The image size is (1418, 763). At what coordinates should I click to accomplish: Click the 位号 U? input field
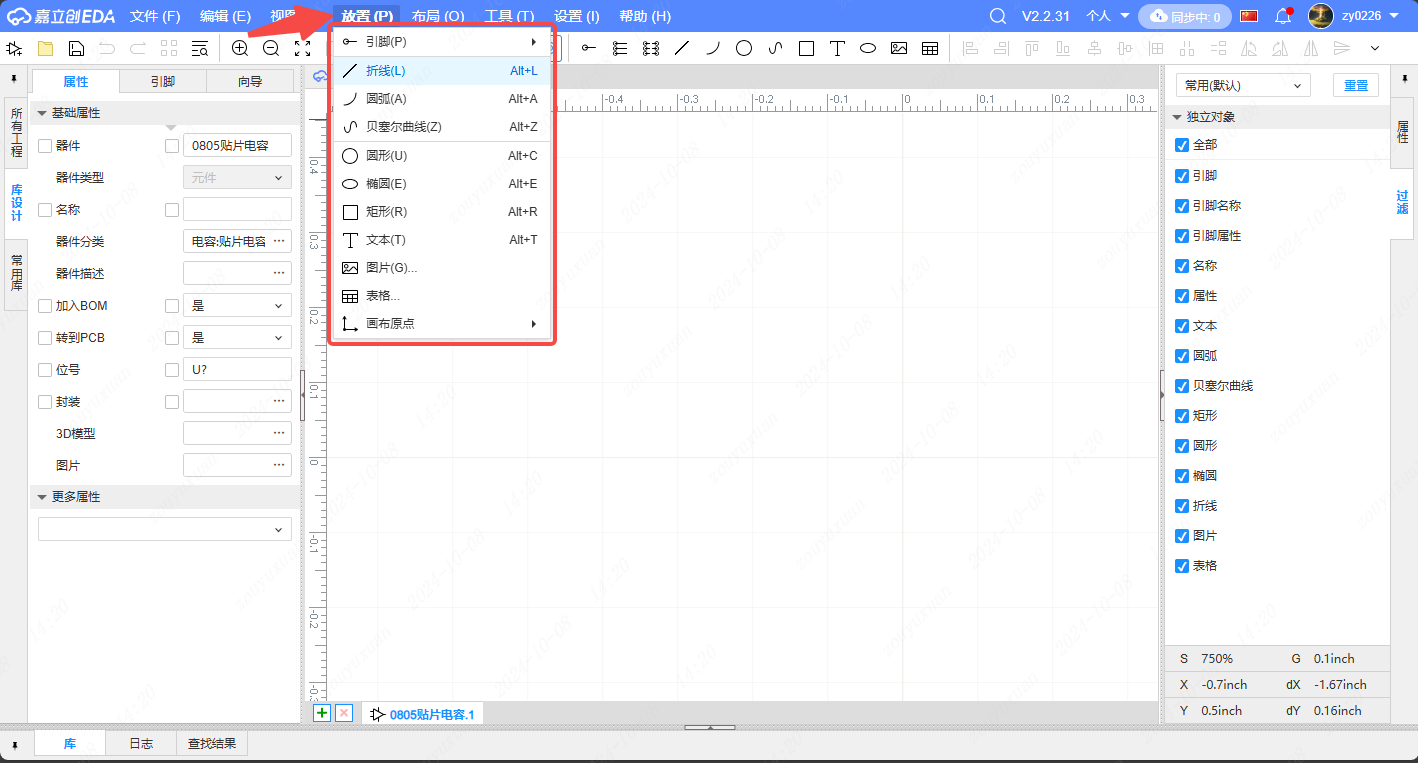tap(237, 370)
